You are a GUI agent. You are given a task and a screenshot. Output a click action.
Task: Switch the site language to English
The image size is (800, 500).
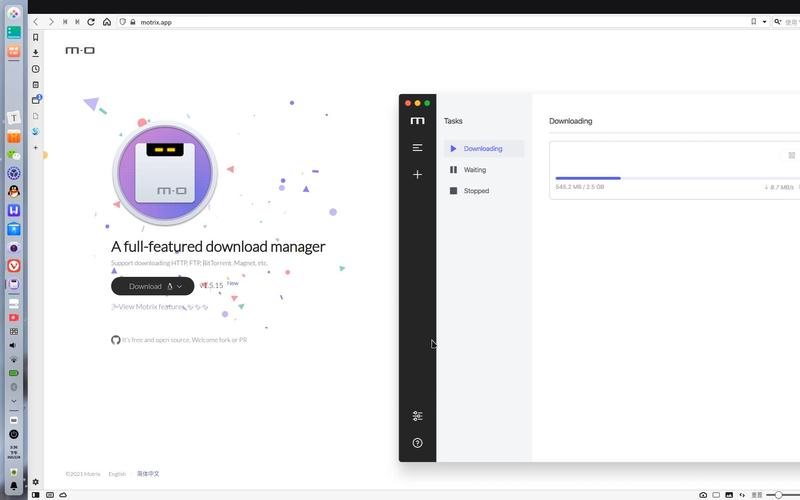(117, 474)
